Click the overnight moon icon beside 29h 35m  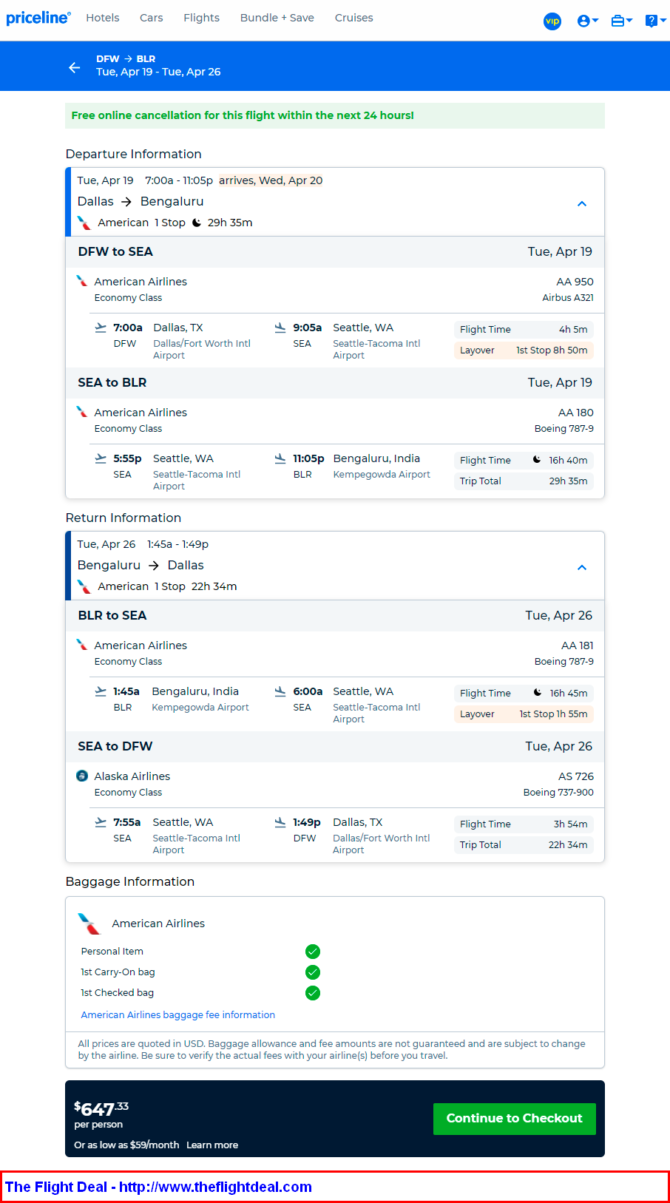196,223
